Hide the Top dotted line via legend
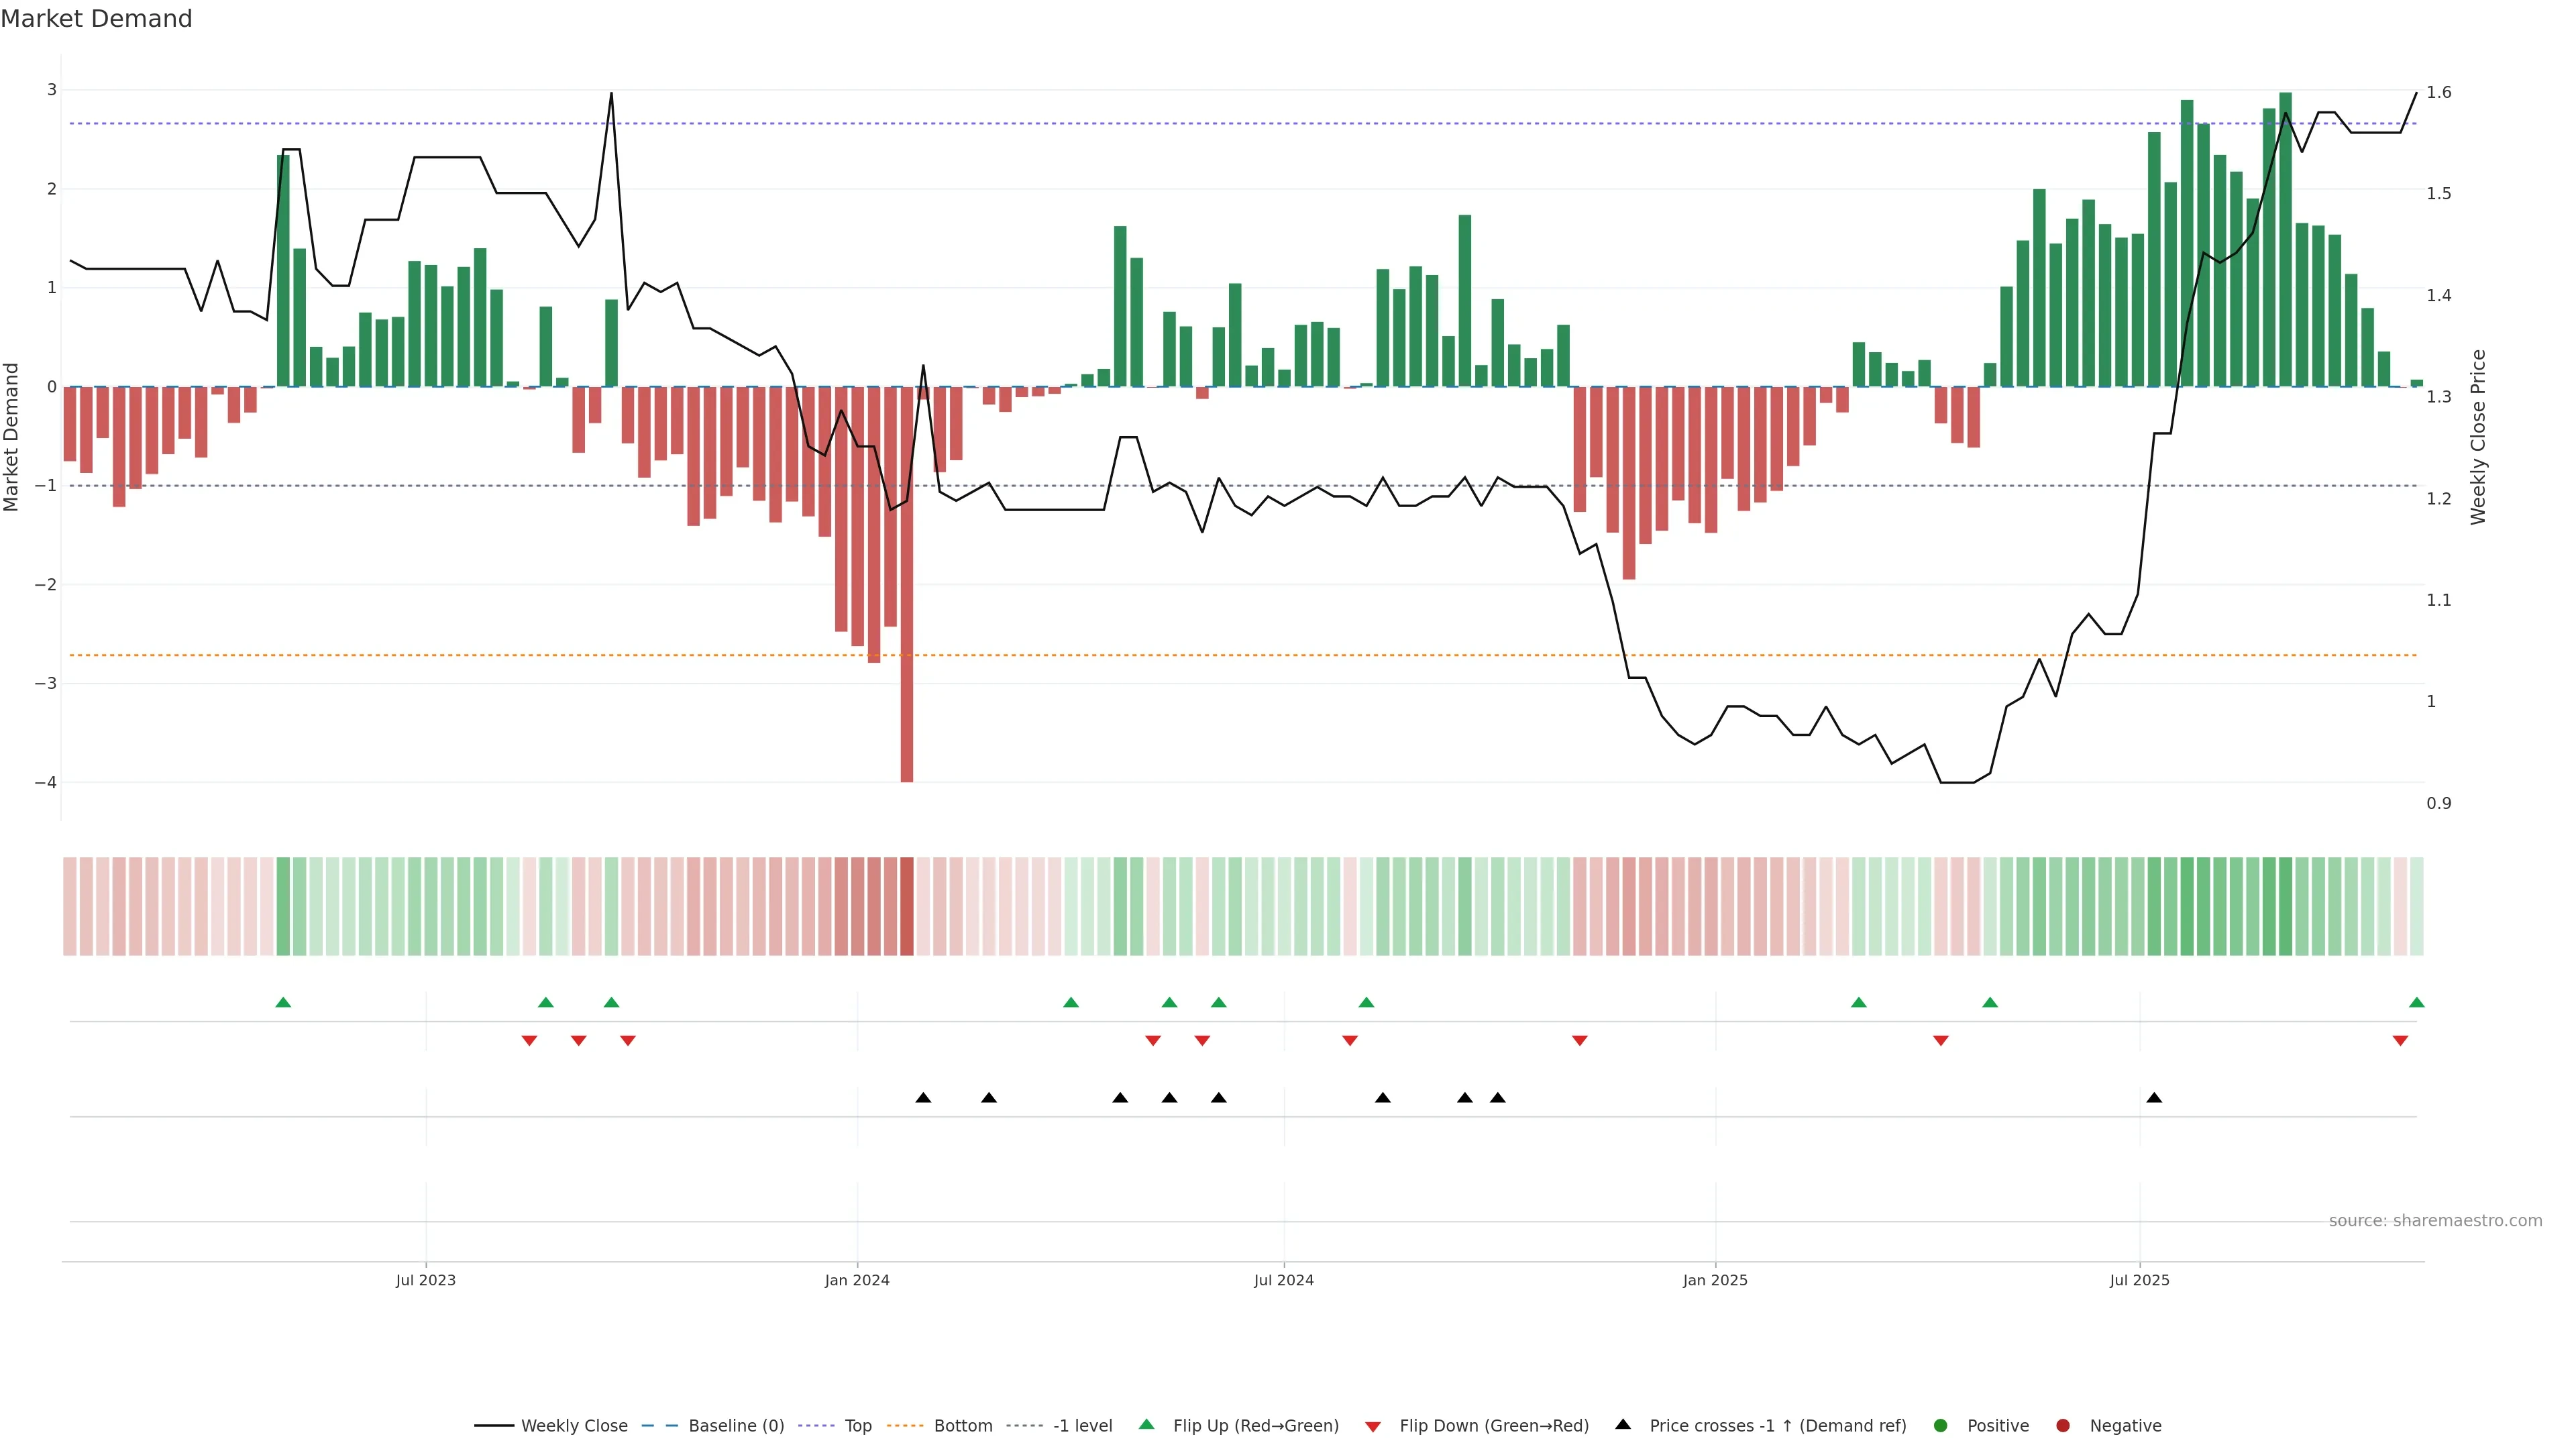The image size is (2576, 1449). tap(857, 1426)
